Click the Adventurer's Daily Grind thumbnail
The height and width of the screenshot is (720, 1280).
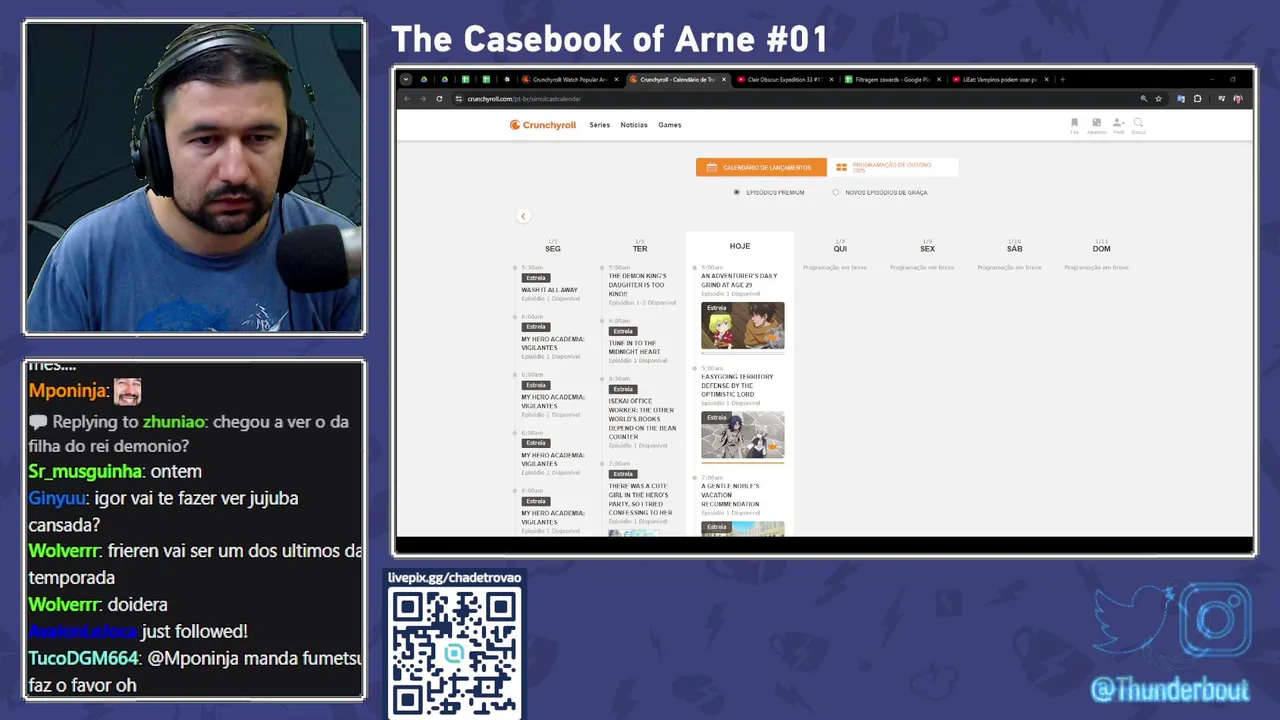click(743, 326)
